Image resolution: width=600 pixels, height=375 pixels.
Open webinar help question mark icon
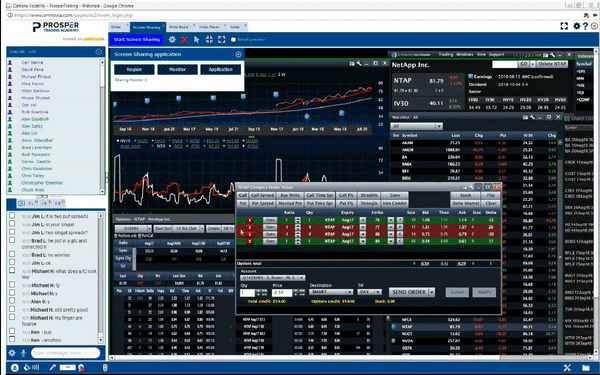585,26
